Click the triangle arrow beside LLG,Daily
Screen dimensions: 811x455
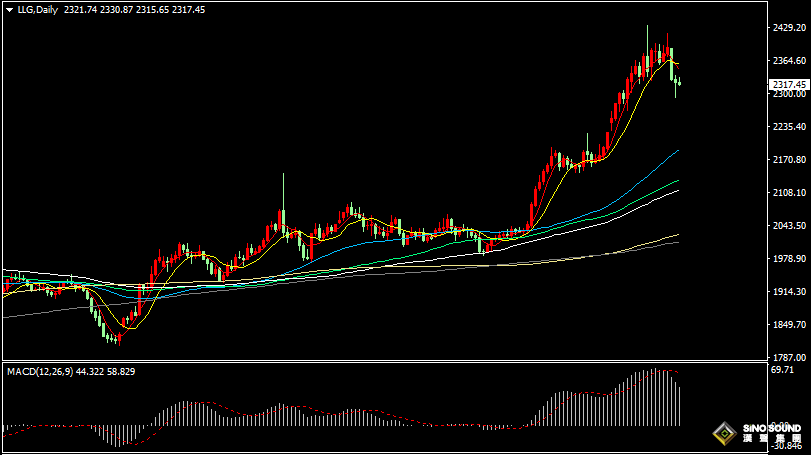[8, 9]
